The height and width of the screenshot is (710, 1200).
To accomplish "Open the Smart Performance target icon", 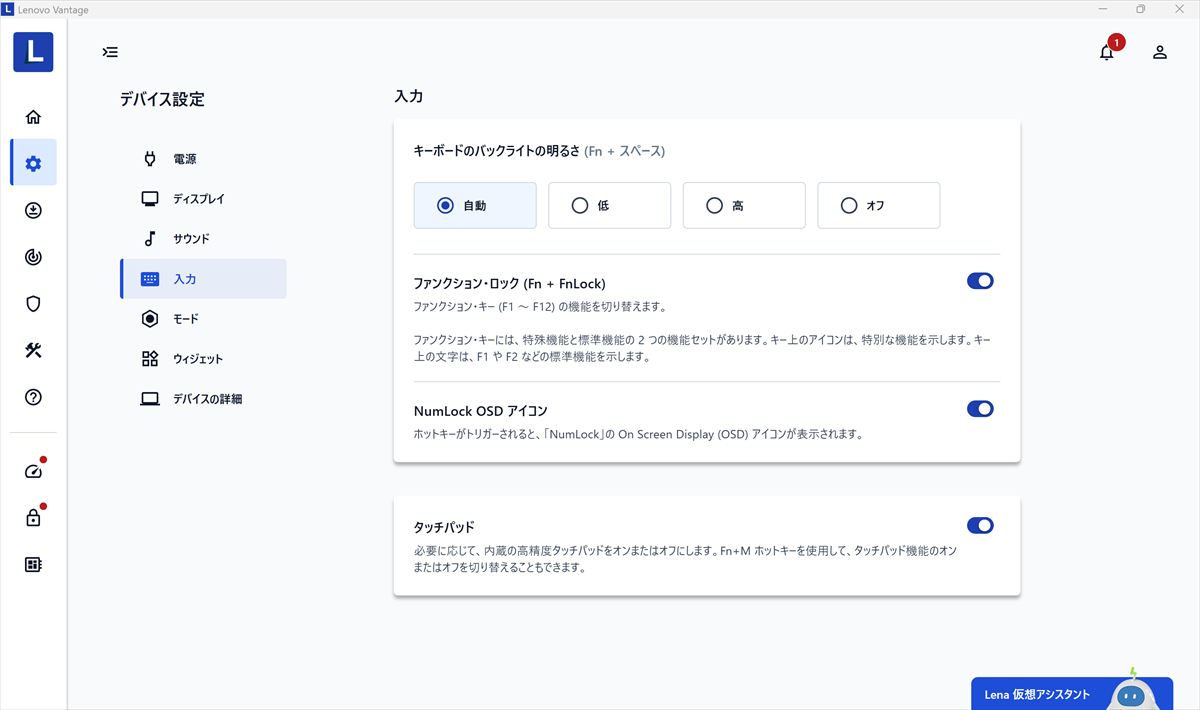I will pyautogui.click(x=33, y=257).
